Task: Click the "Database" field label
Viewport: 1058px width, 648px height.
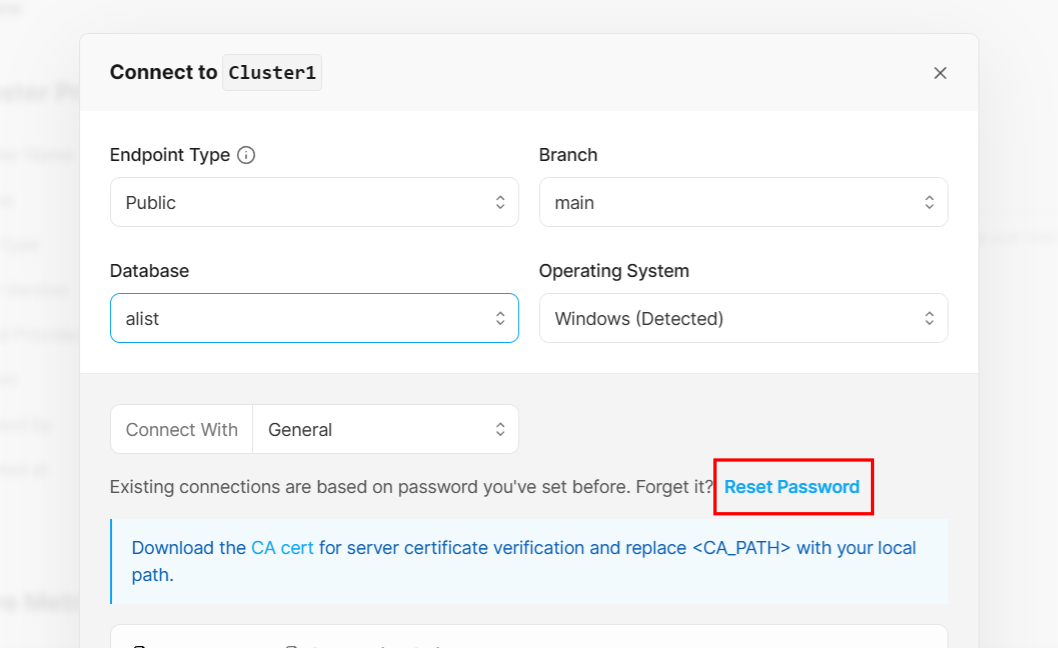Action: tap(149, 271)
